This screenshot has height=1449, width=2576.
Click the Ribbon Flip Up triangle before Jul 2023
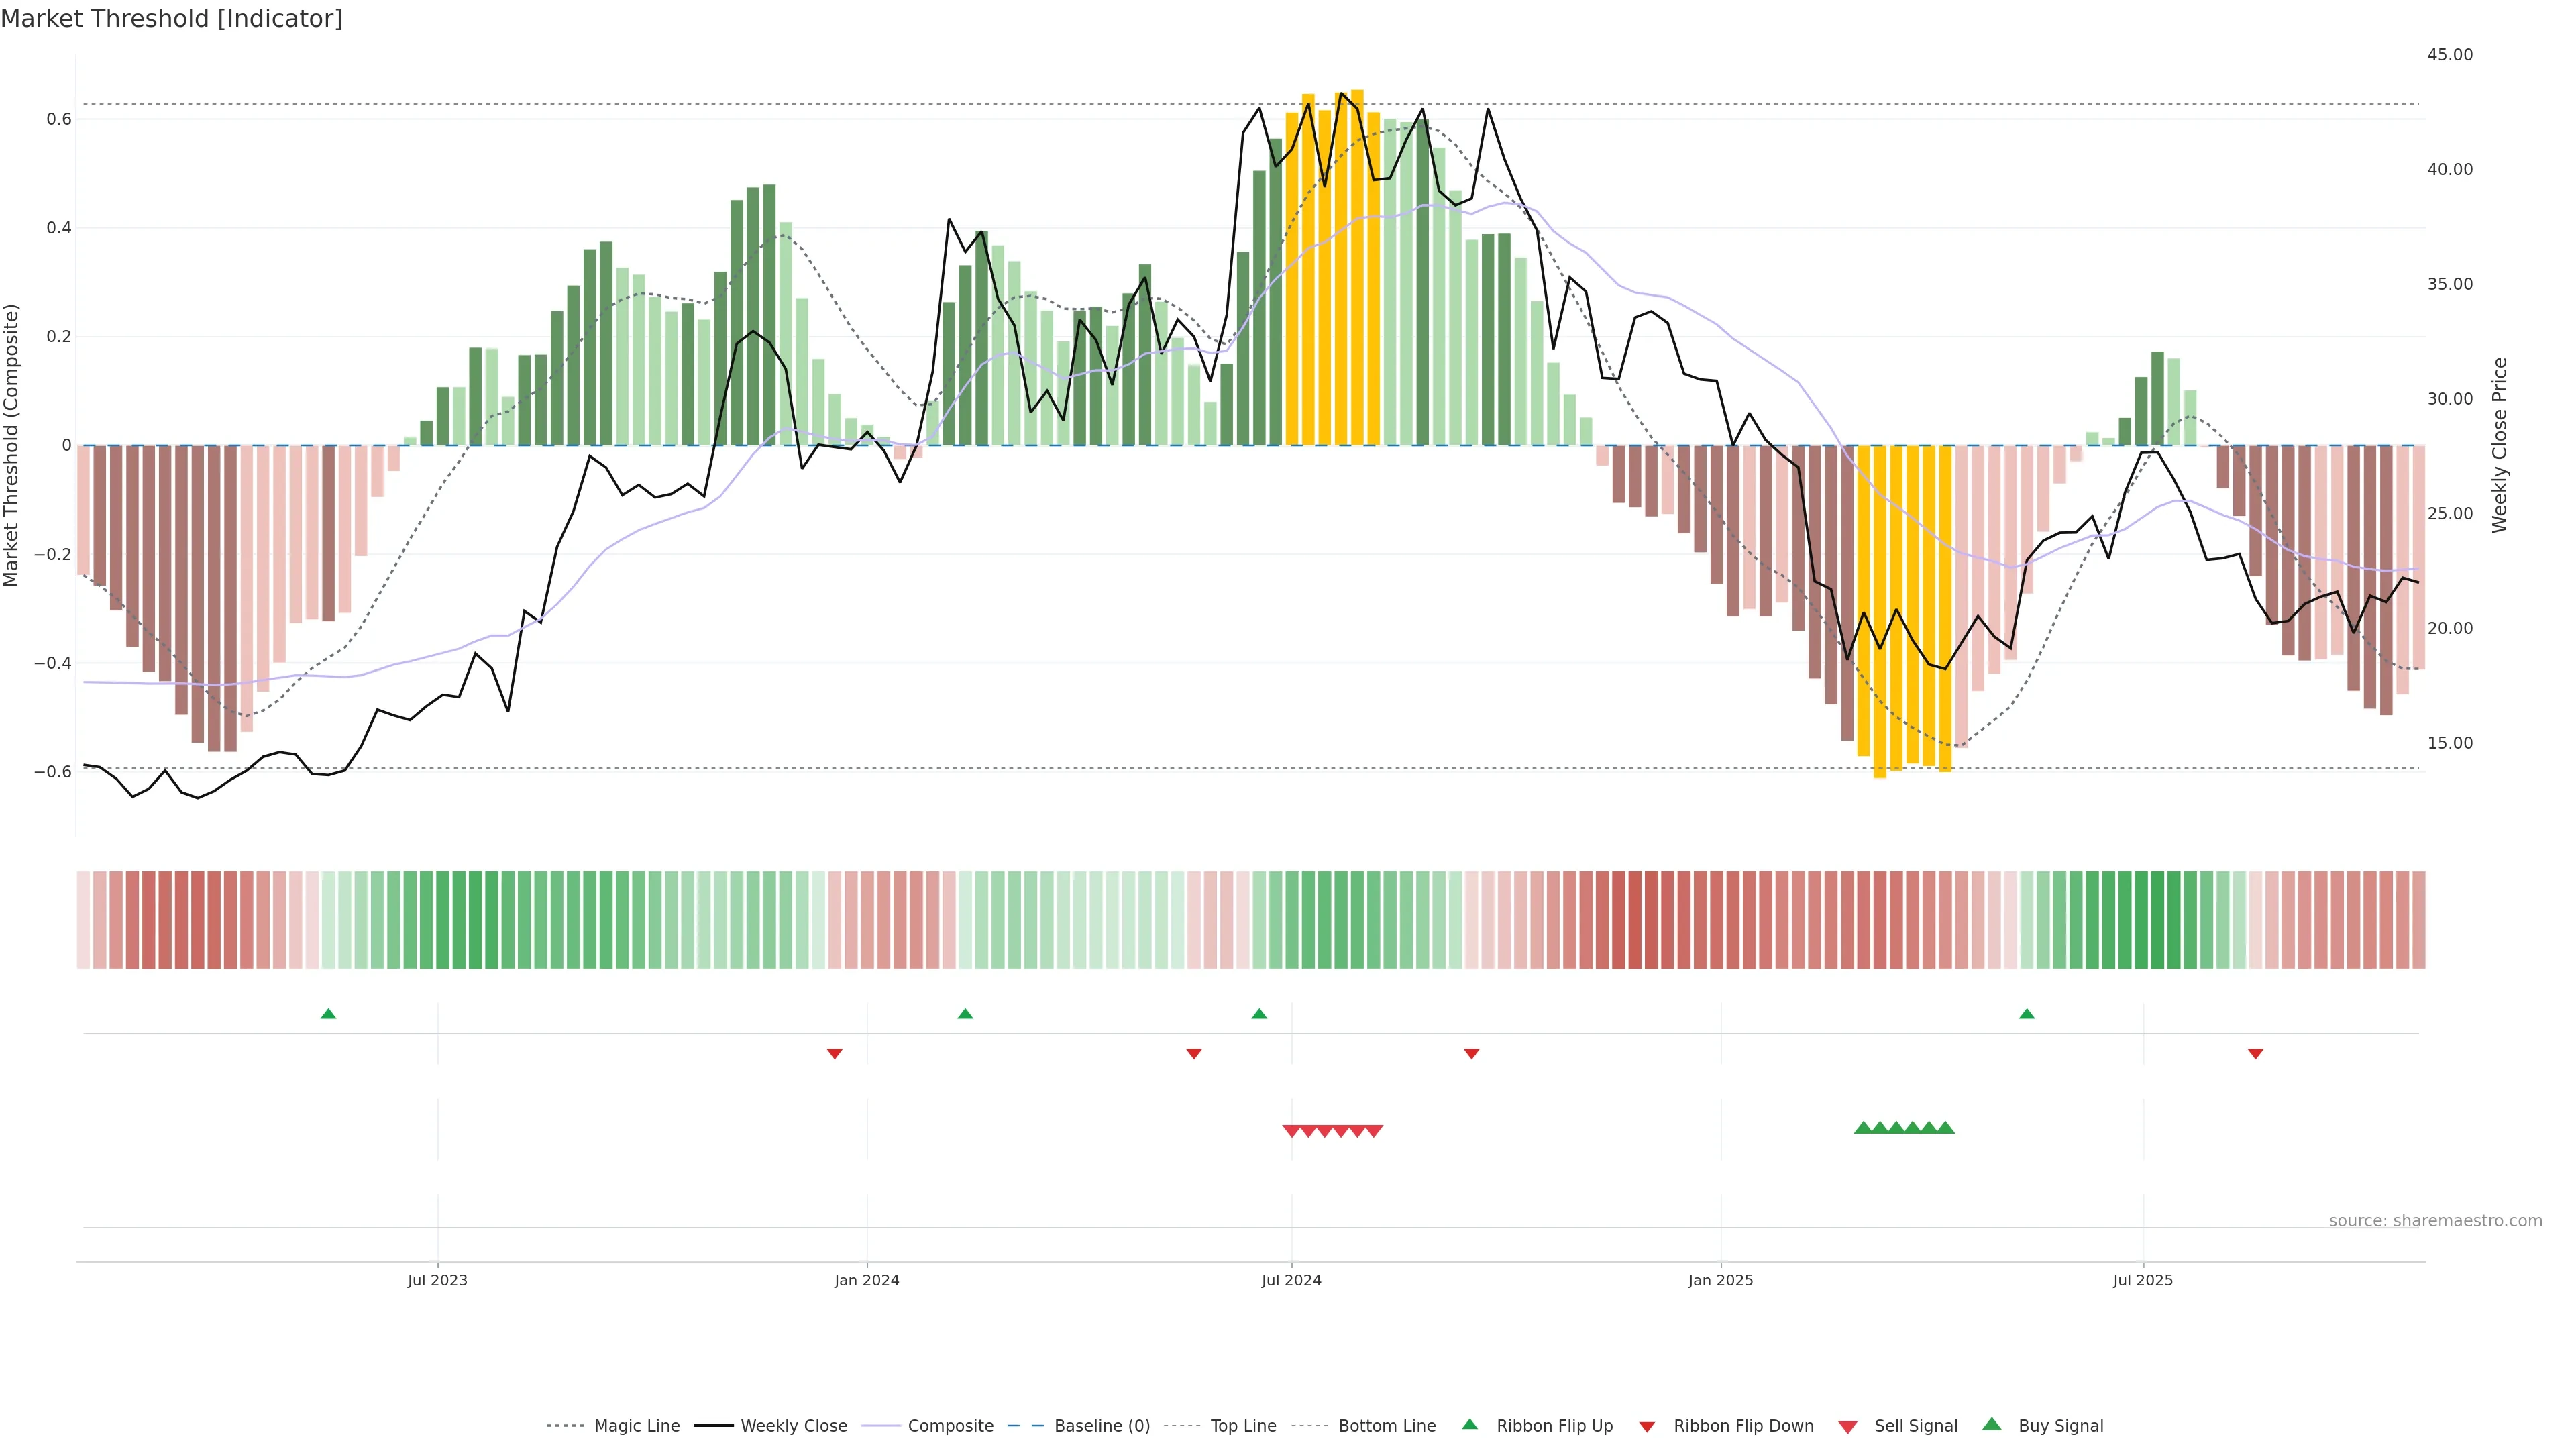(x=328, y=1014)
